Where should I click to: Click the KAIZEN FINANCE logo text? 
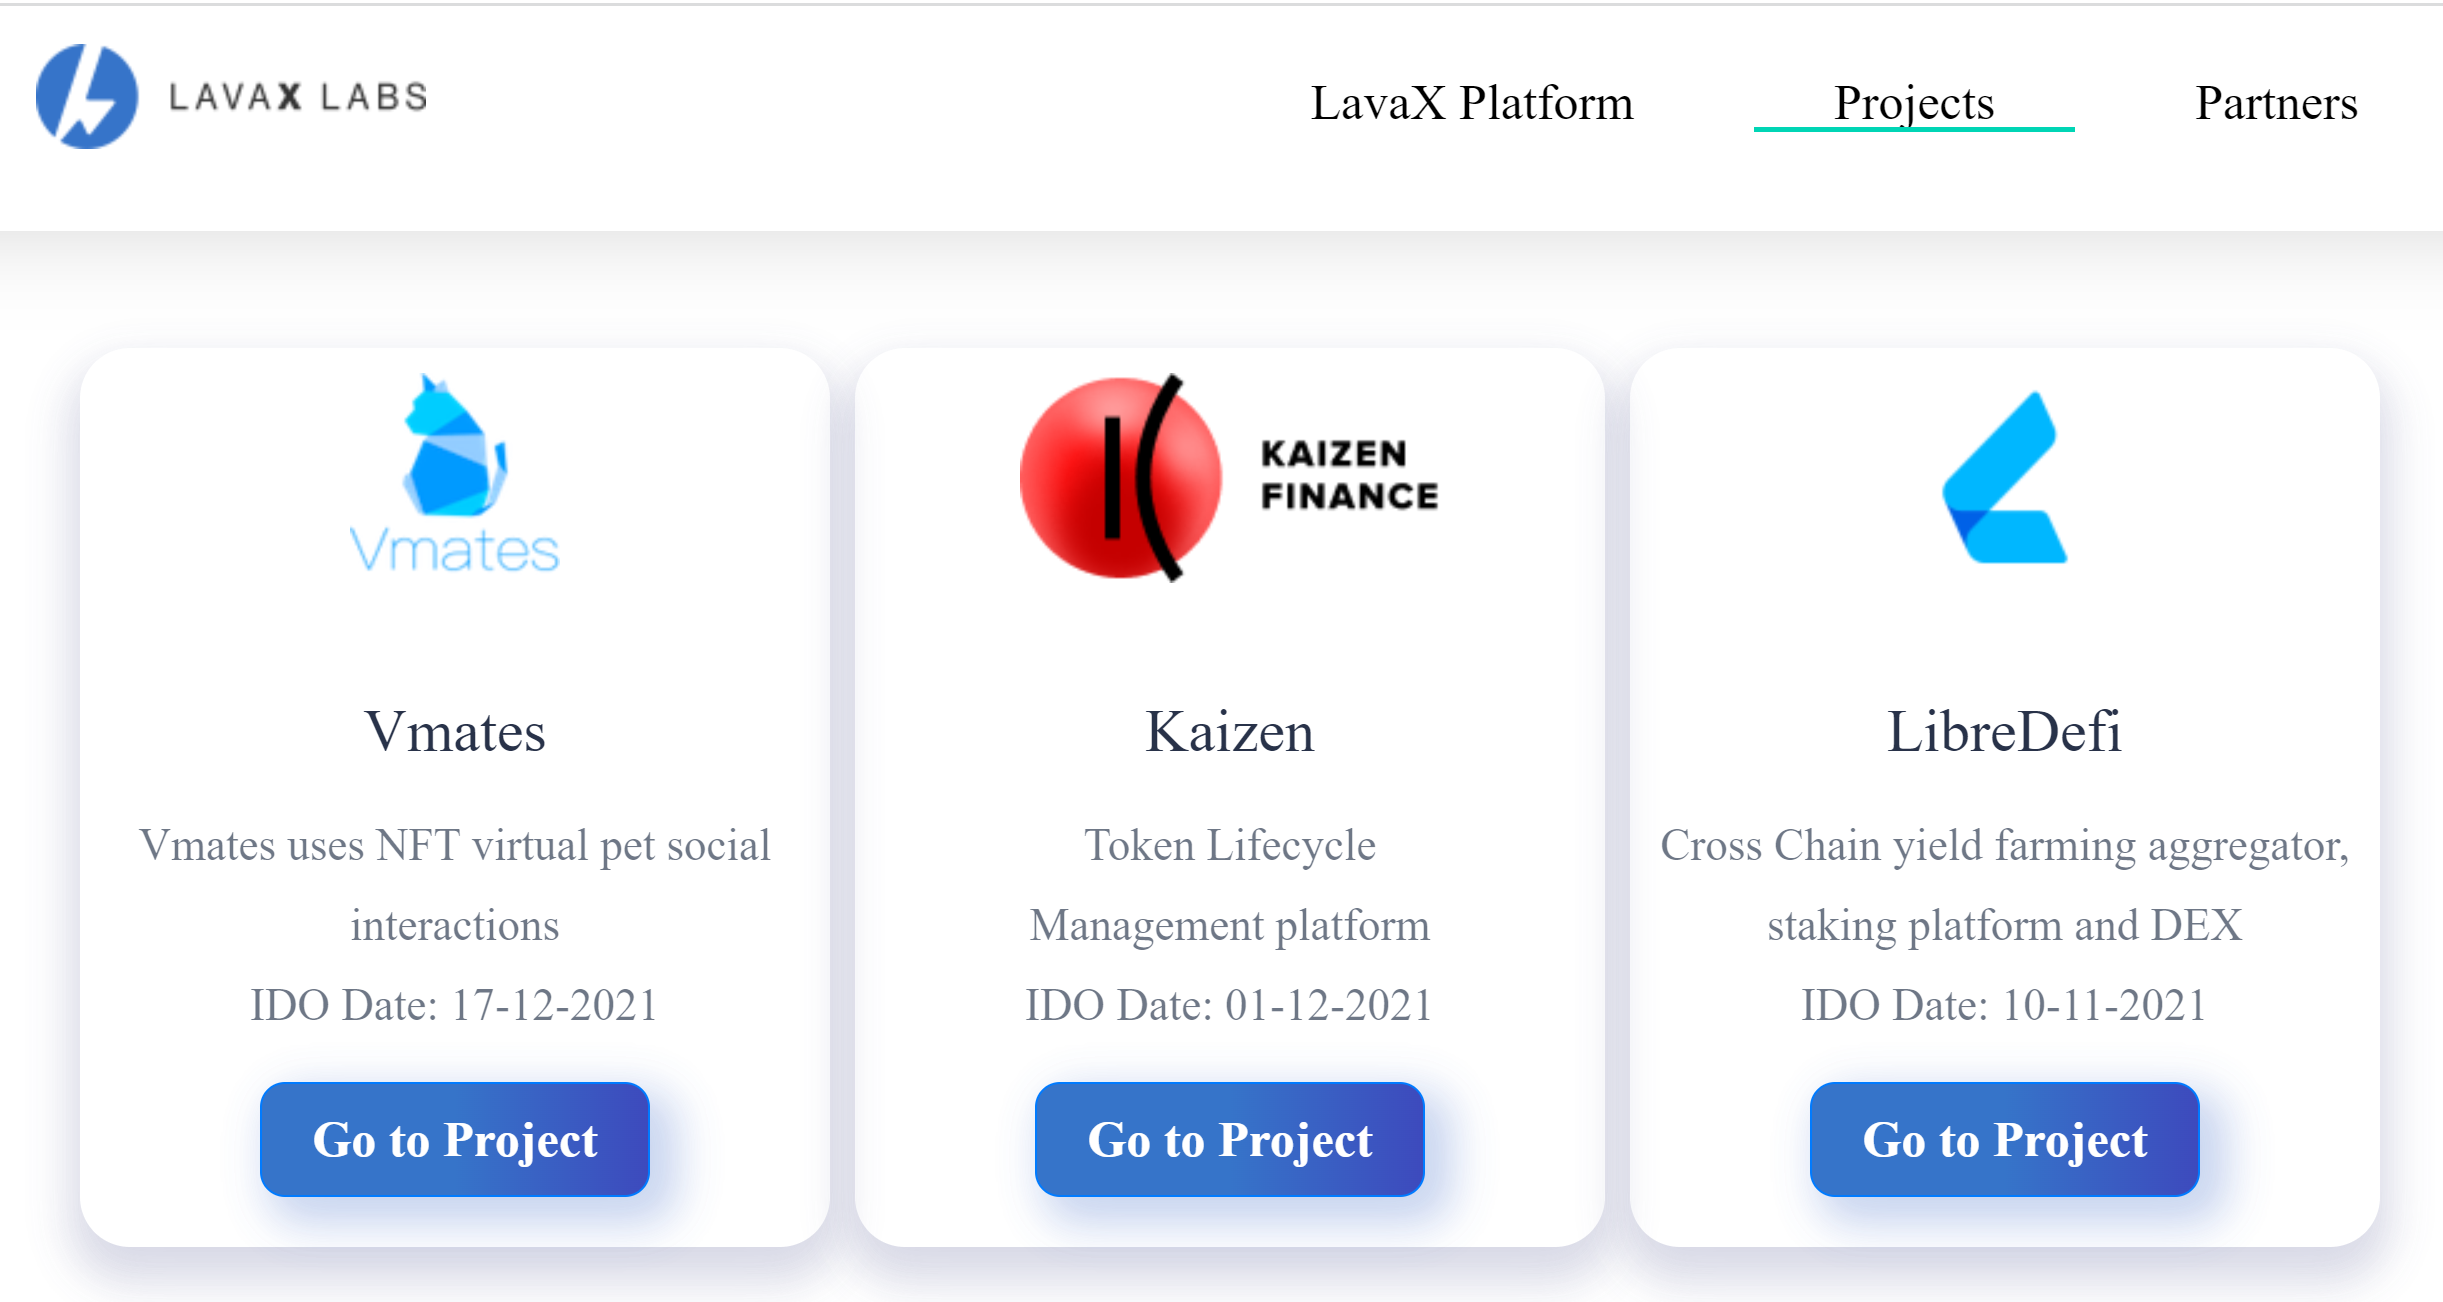click(1349, 475)
